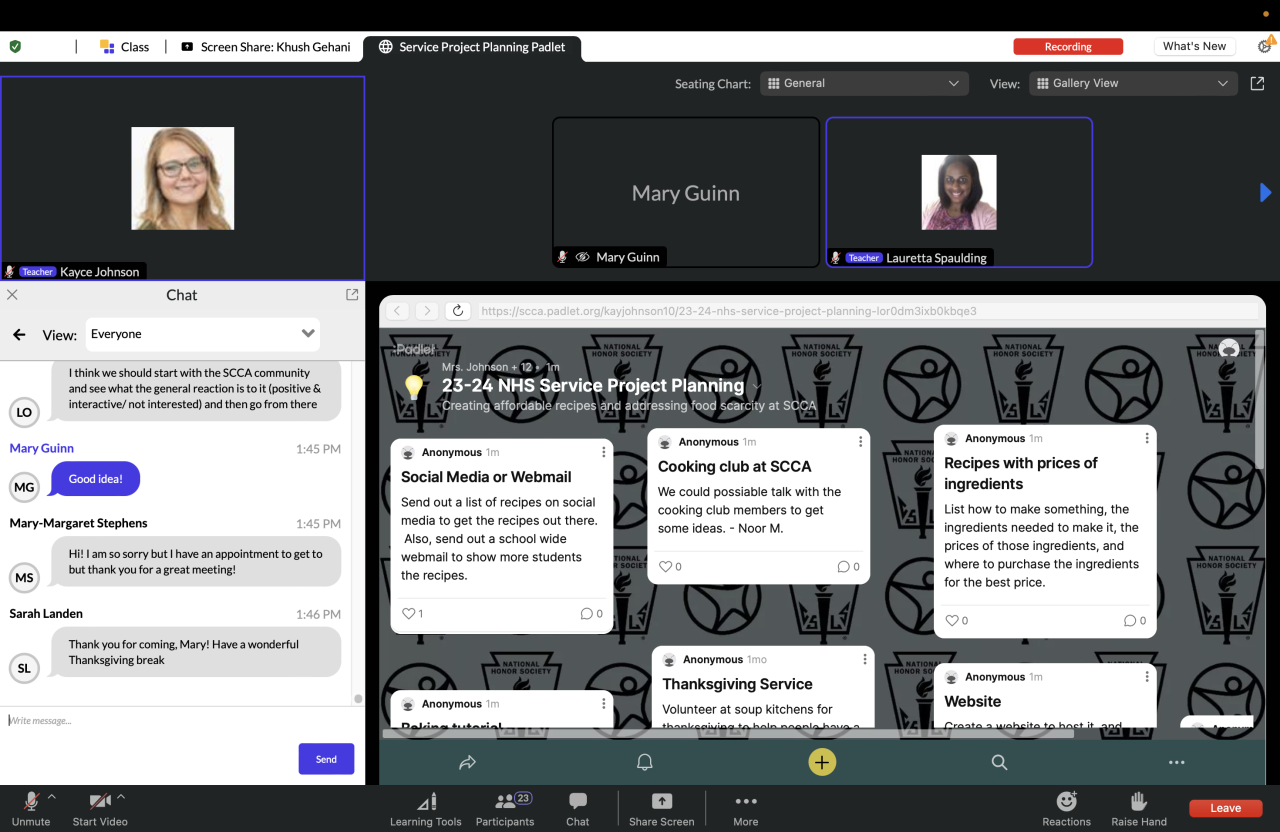This screenshot has width=1280, height=832.
Task: Open comments on Social Media or Webmail post
Action: coord(592,614)
